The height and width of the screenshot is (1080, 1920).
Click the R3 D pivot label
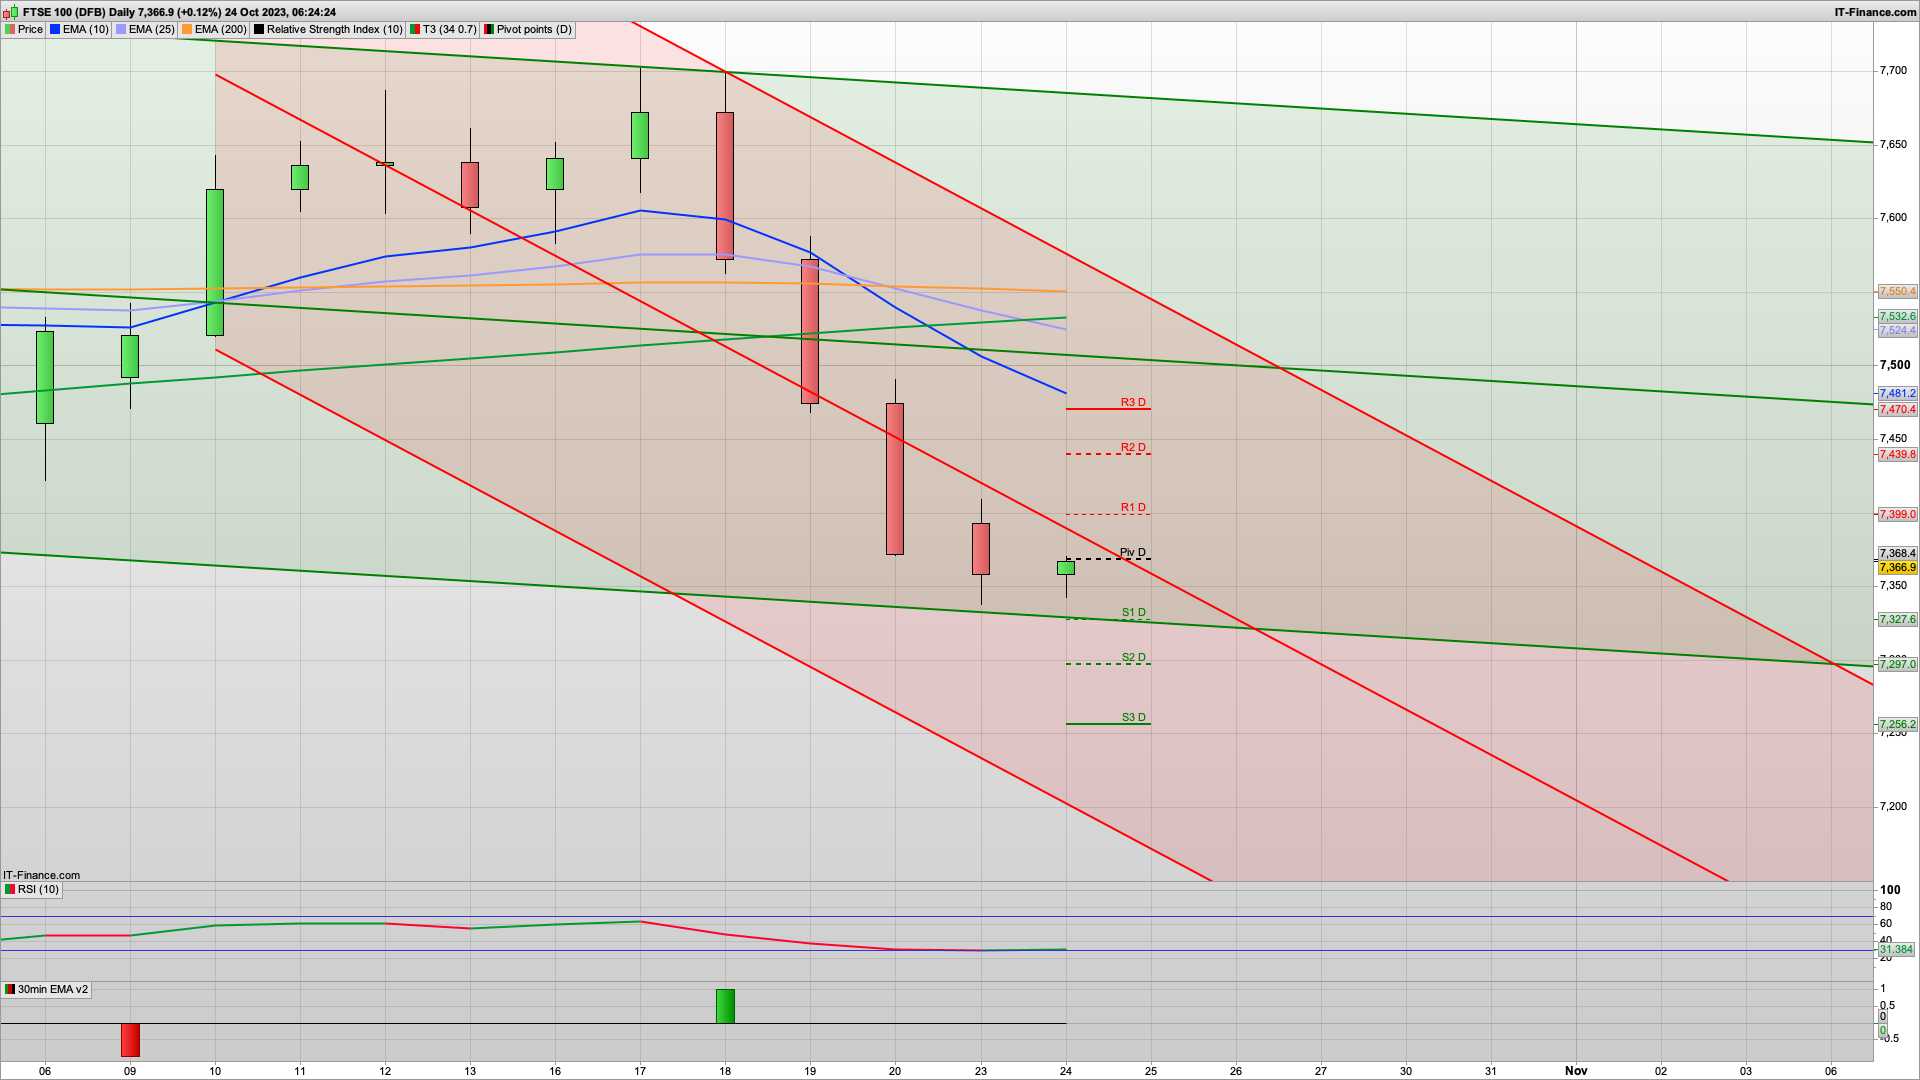[1133, 402]
